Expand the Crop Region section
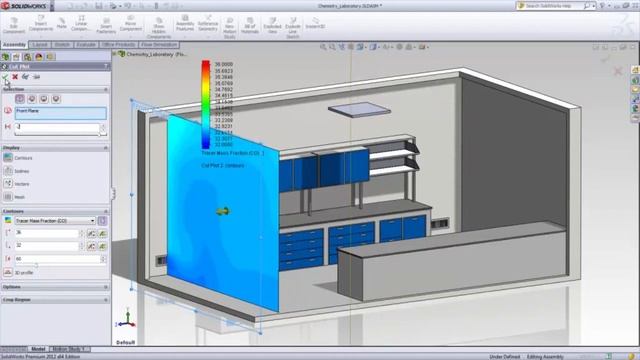Screen dimensions: 640x360 [x=106, y=300]
